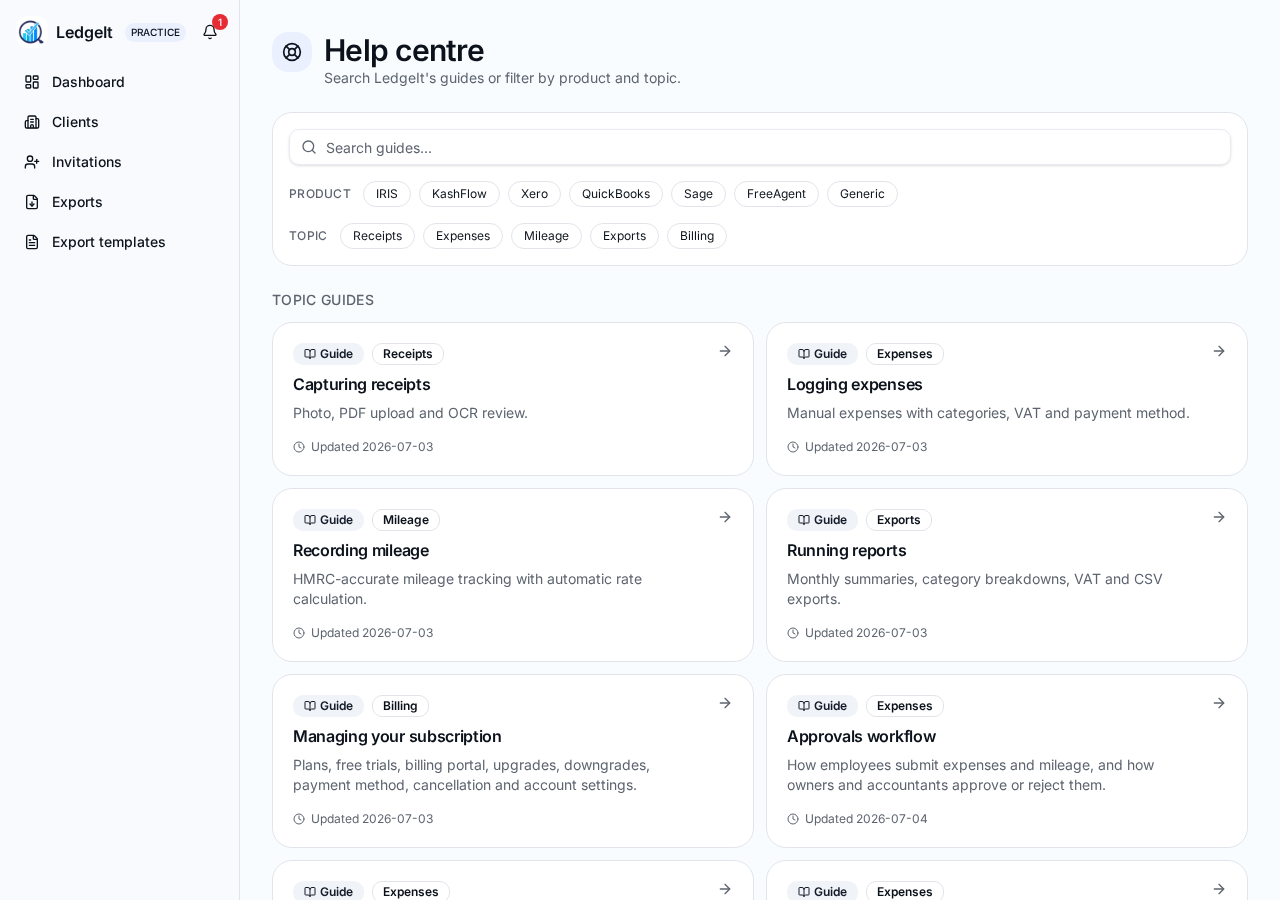
Task: Click the Receipts tag on Capturing receipts
Action: 408,354
